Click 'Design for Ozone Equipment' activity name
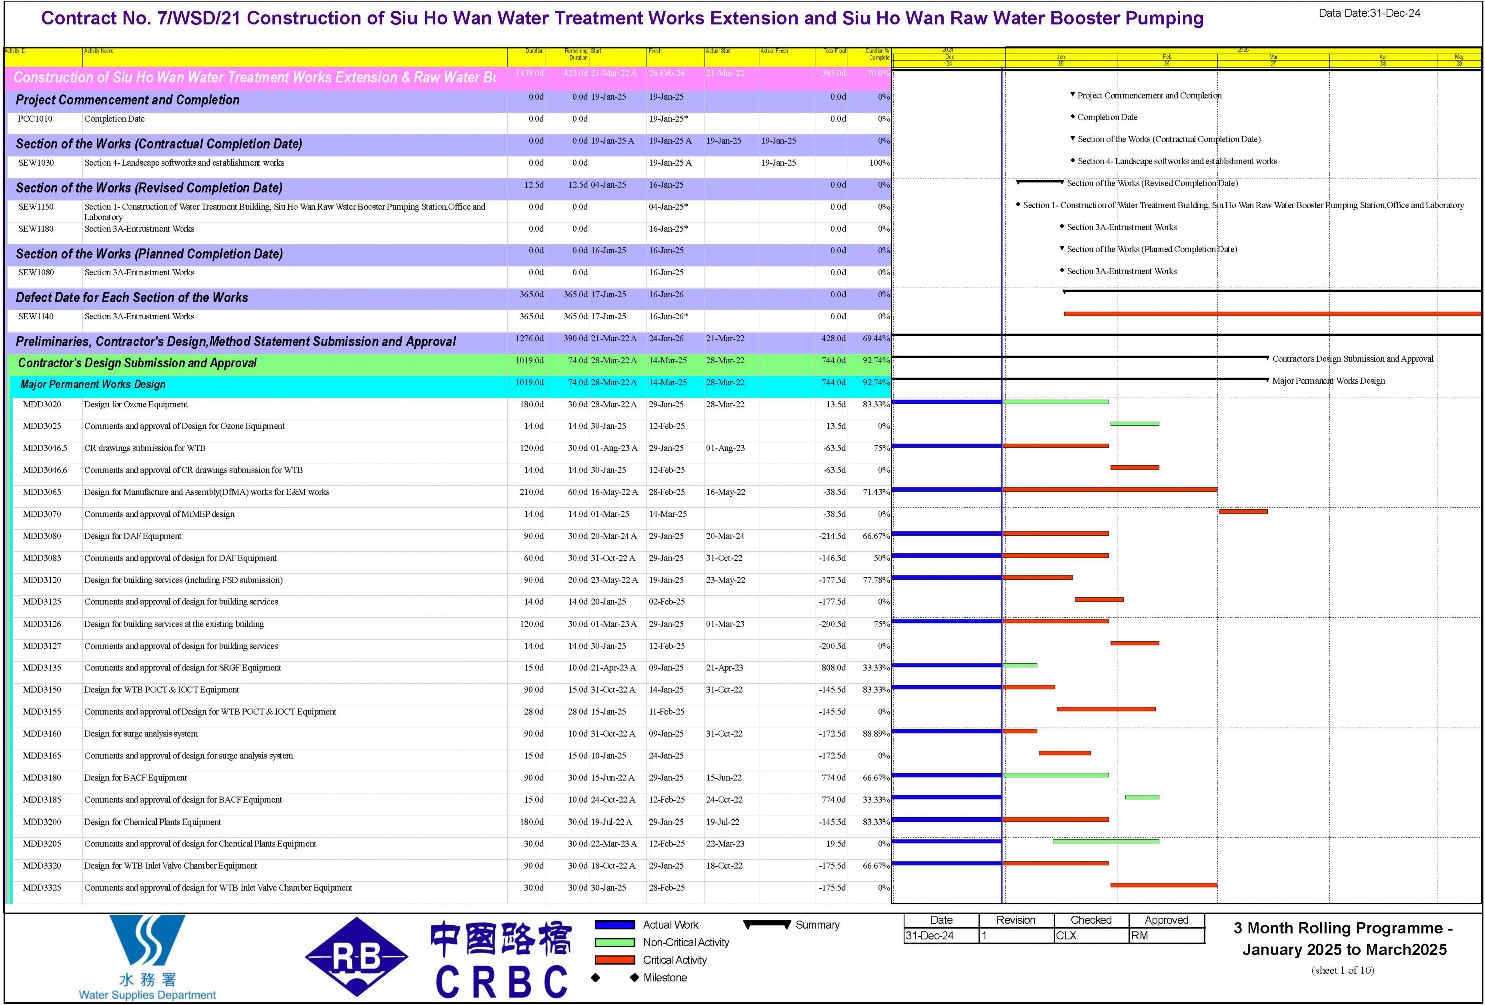Screen dimensions: 1485x1005 pyautogui.click(x=136, y=405)
